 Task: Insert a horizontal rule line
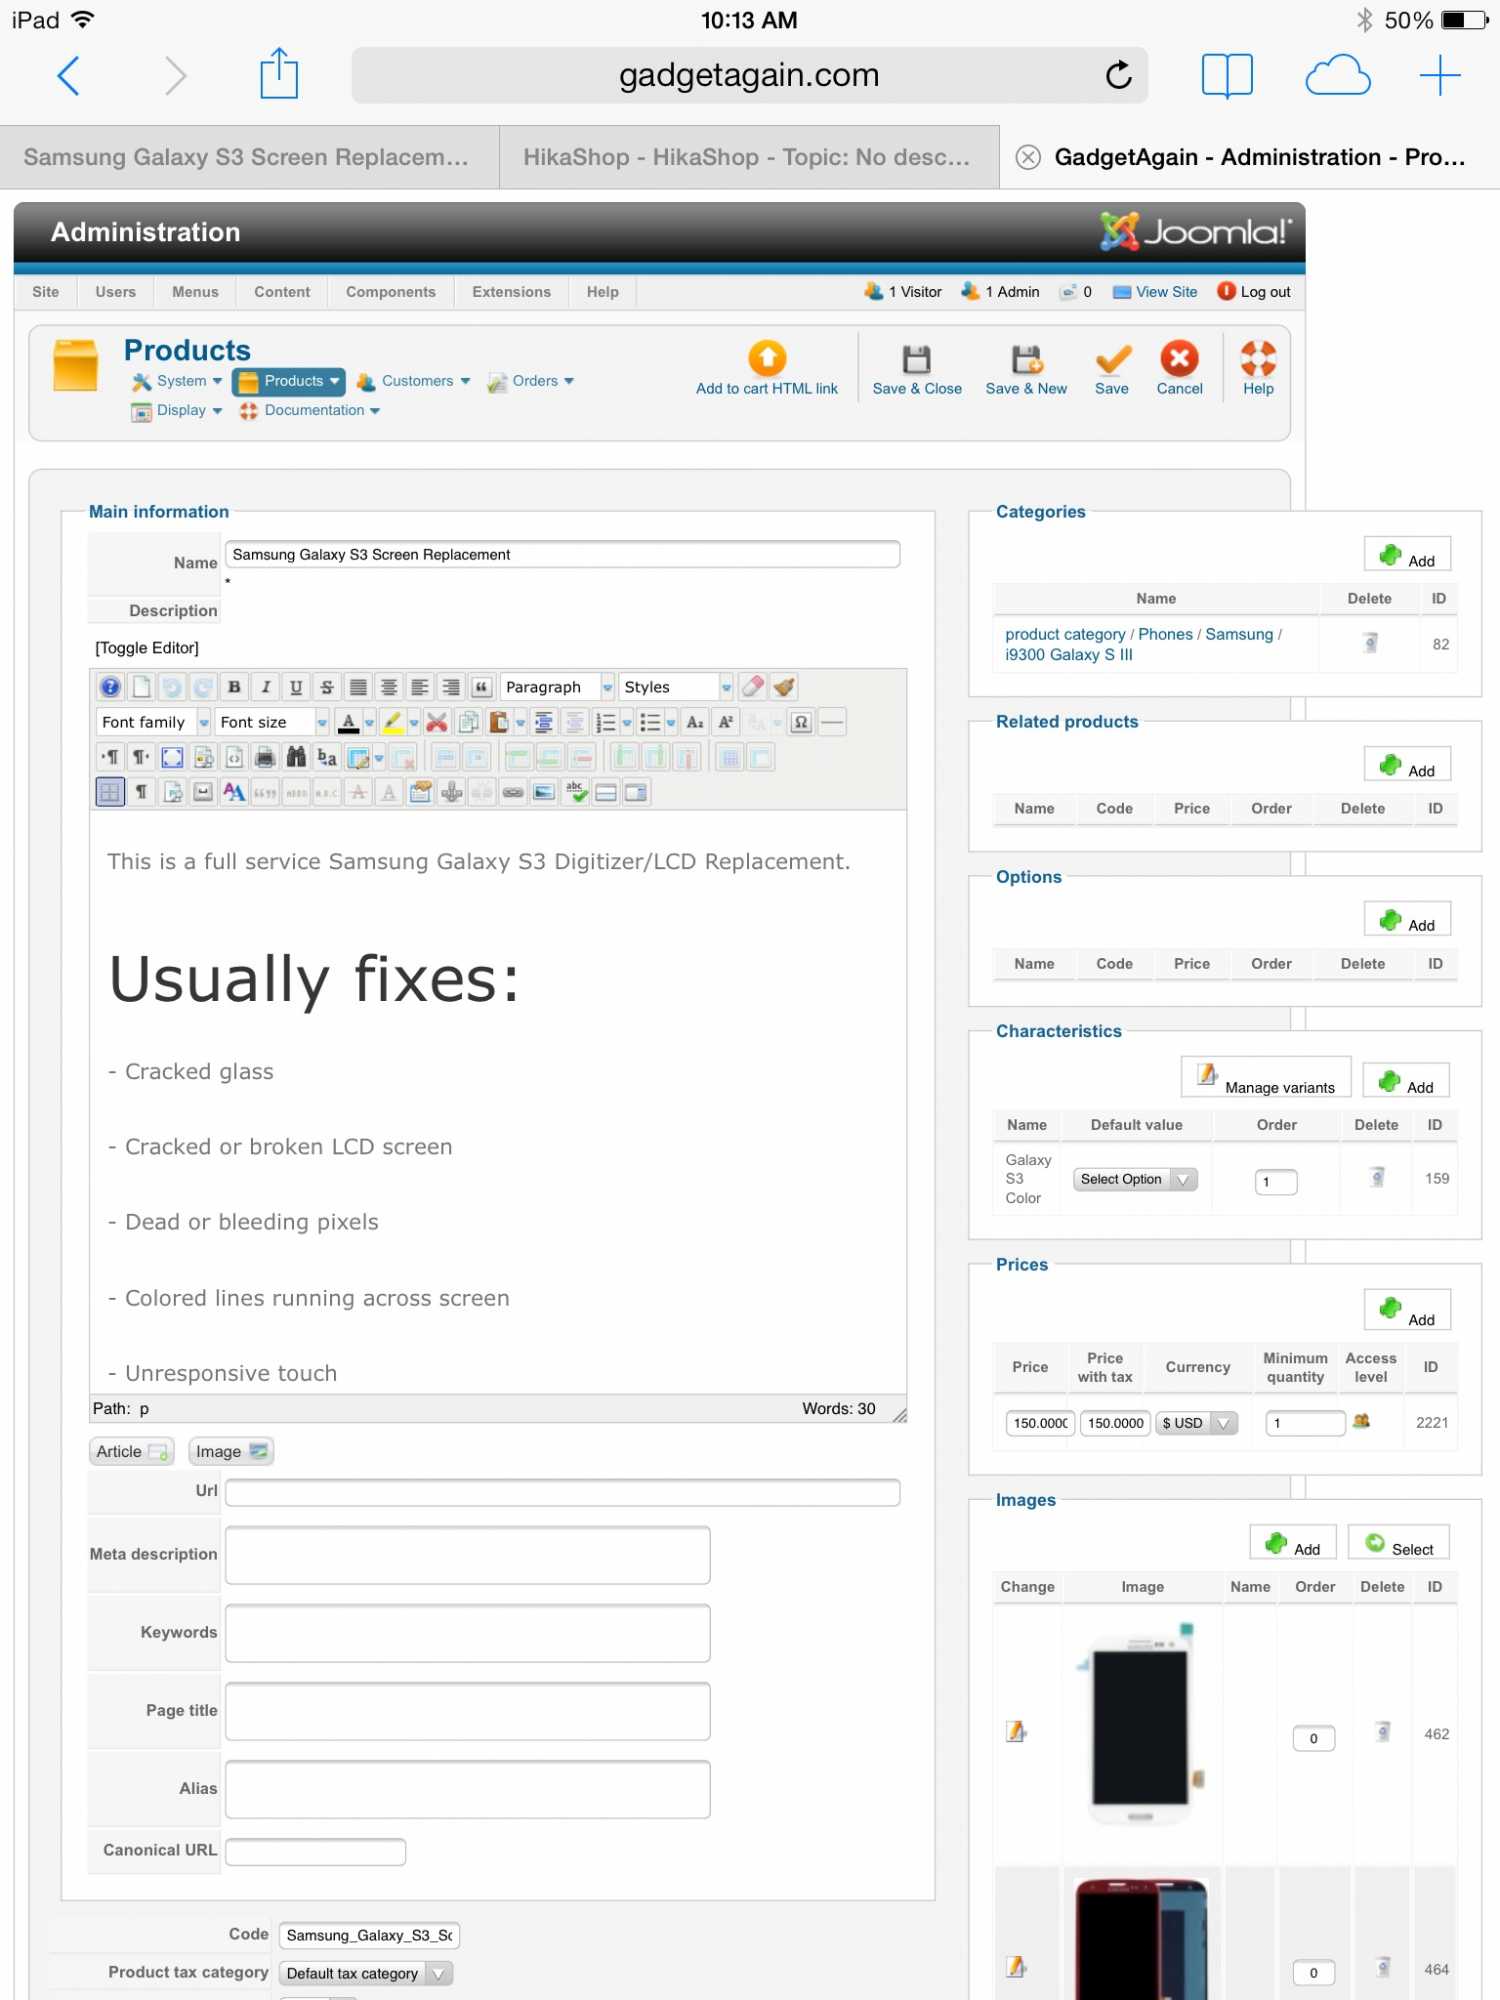[832, 722]
